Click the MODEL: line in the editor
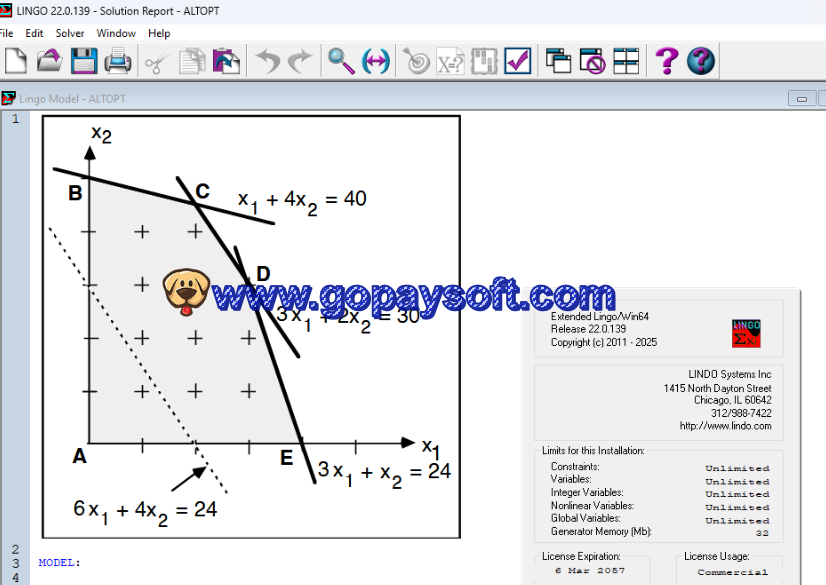The image size is (826, 585). pos(60,563)
